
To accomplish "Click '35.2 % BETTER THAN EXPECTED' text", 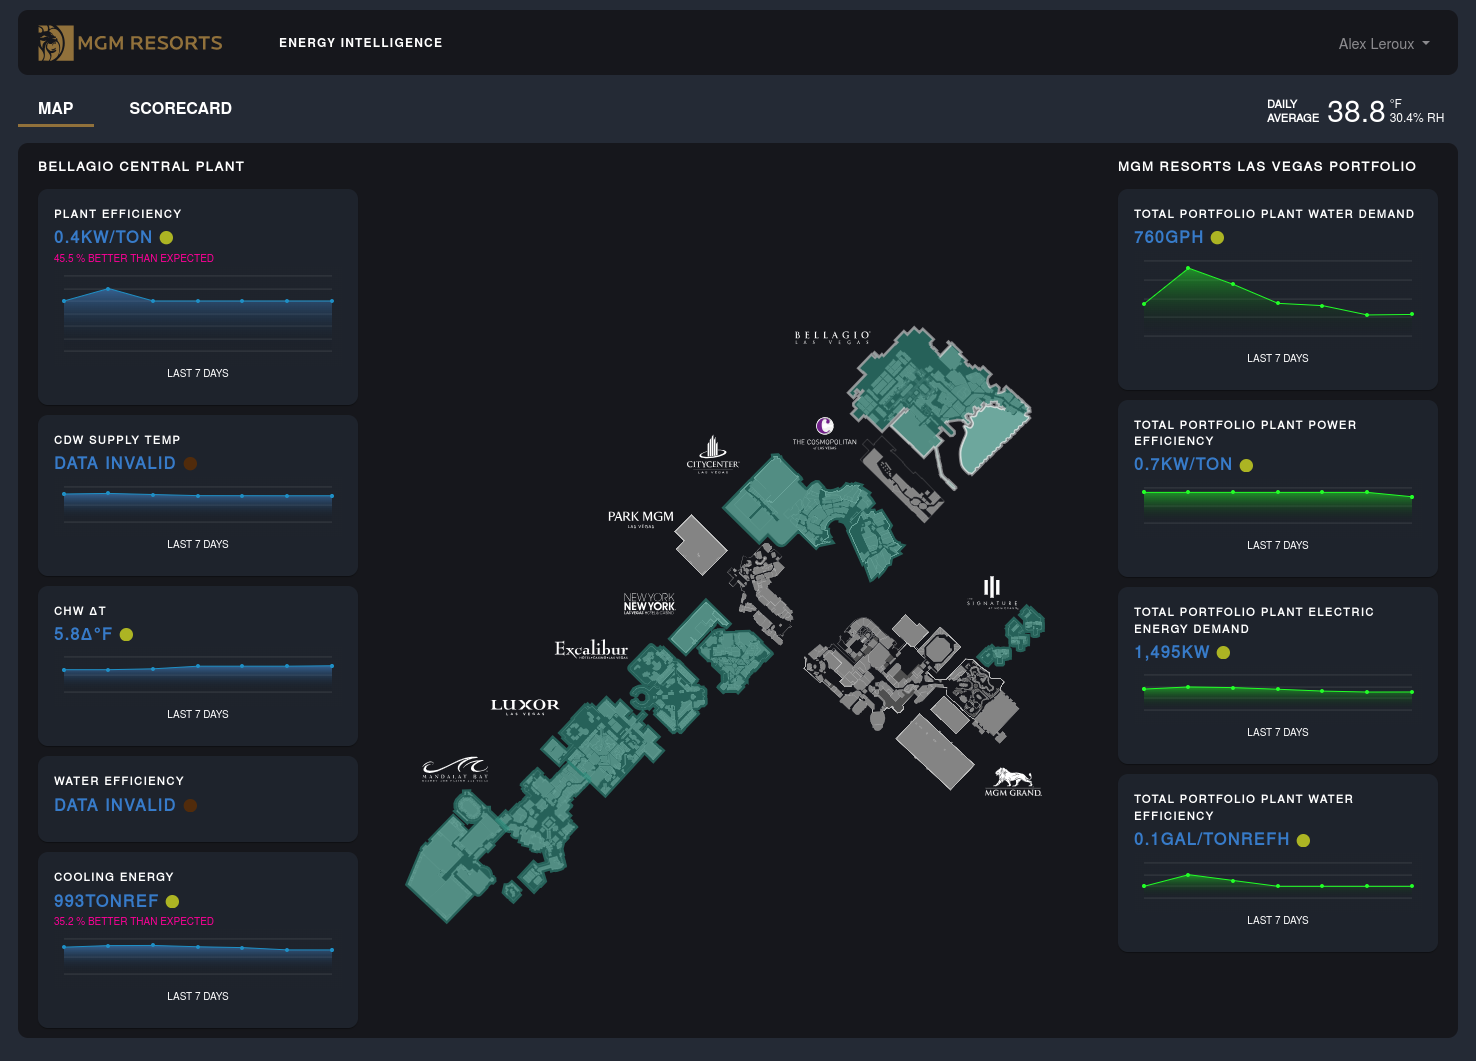I will coord(134,922).
